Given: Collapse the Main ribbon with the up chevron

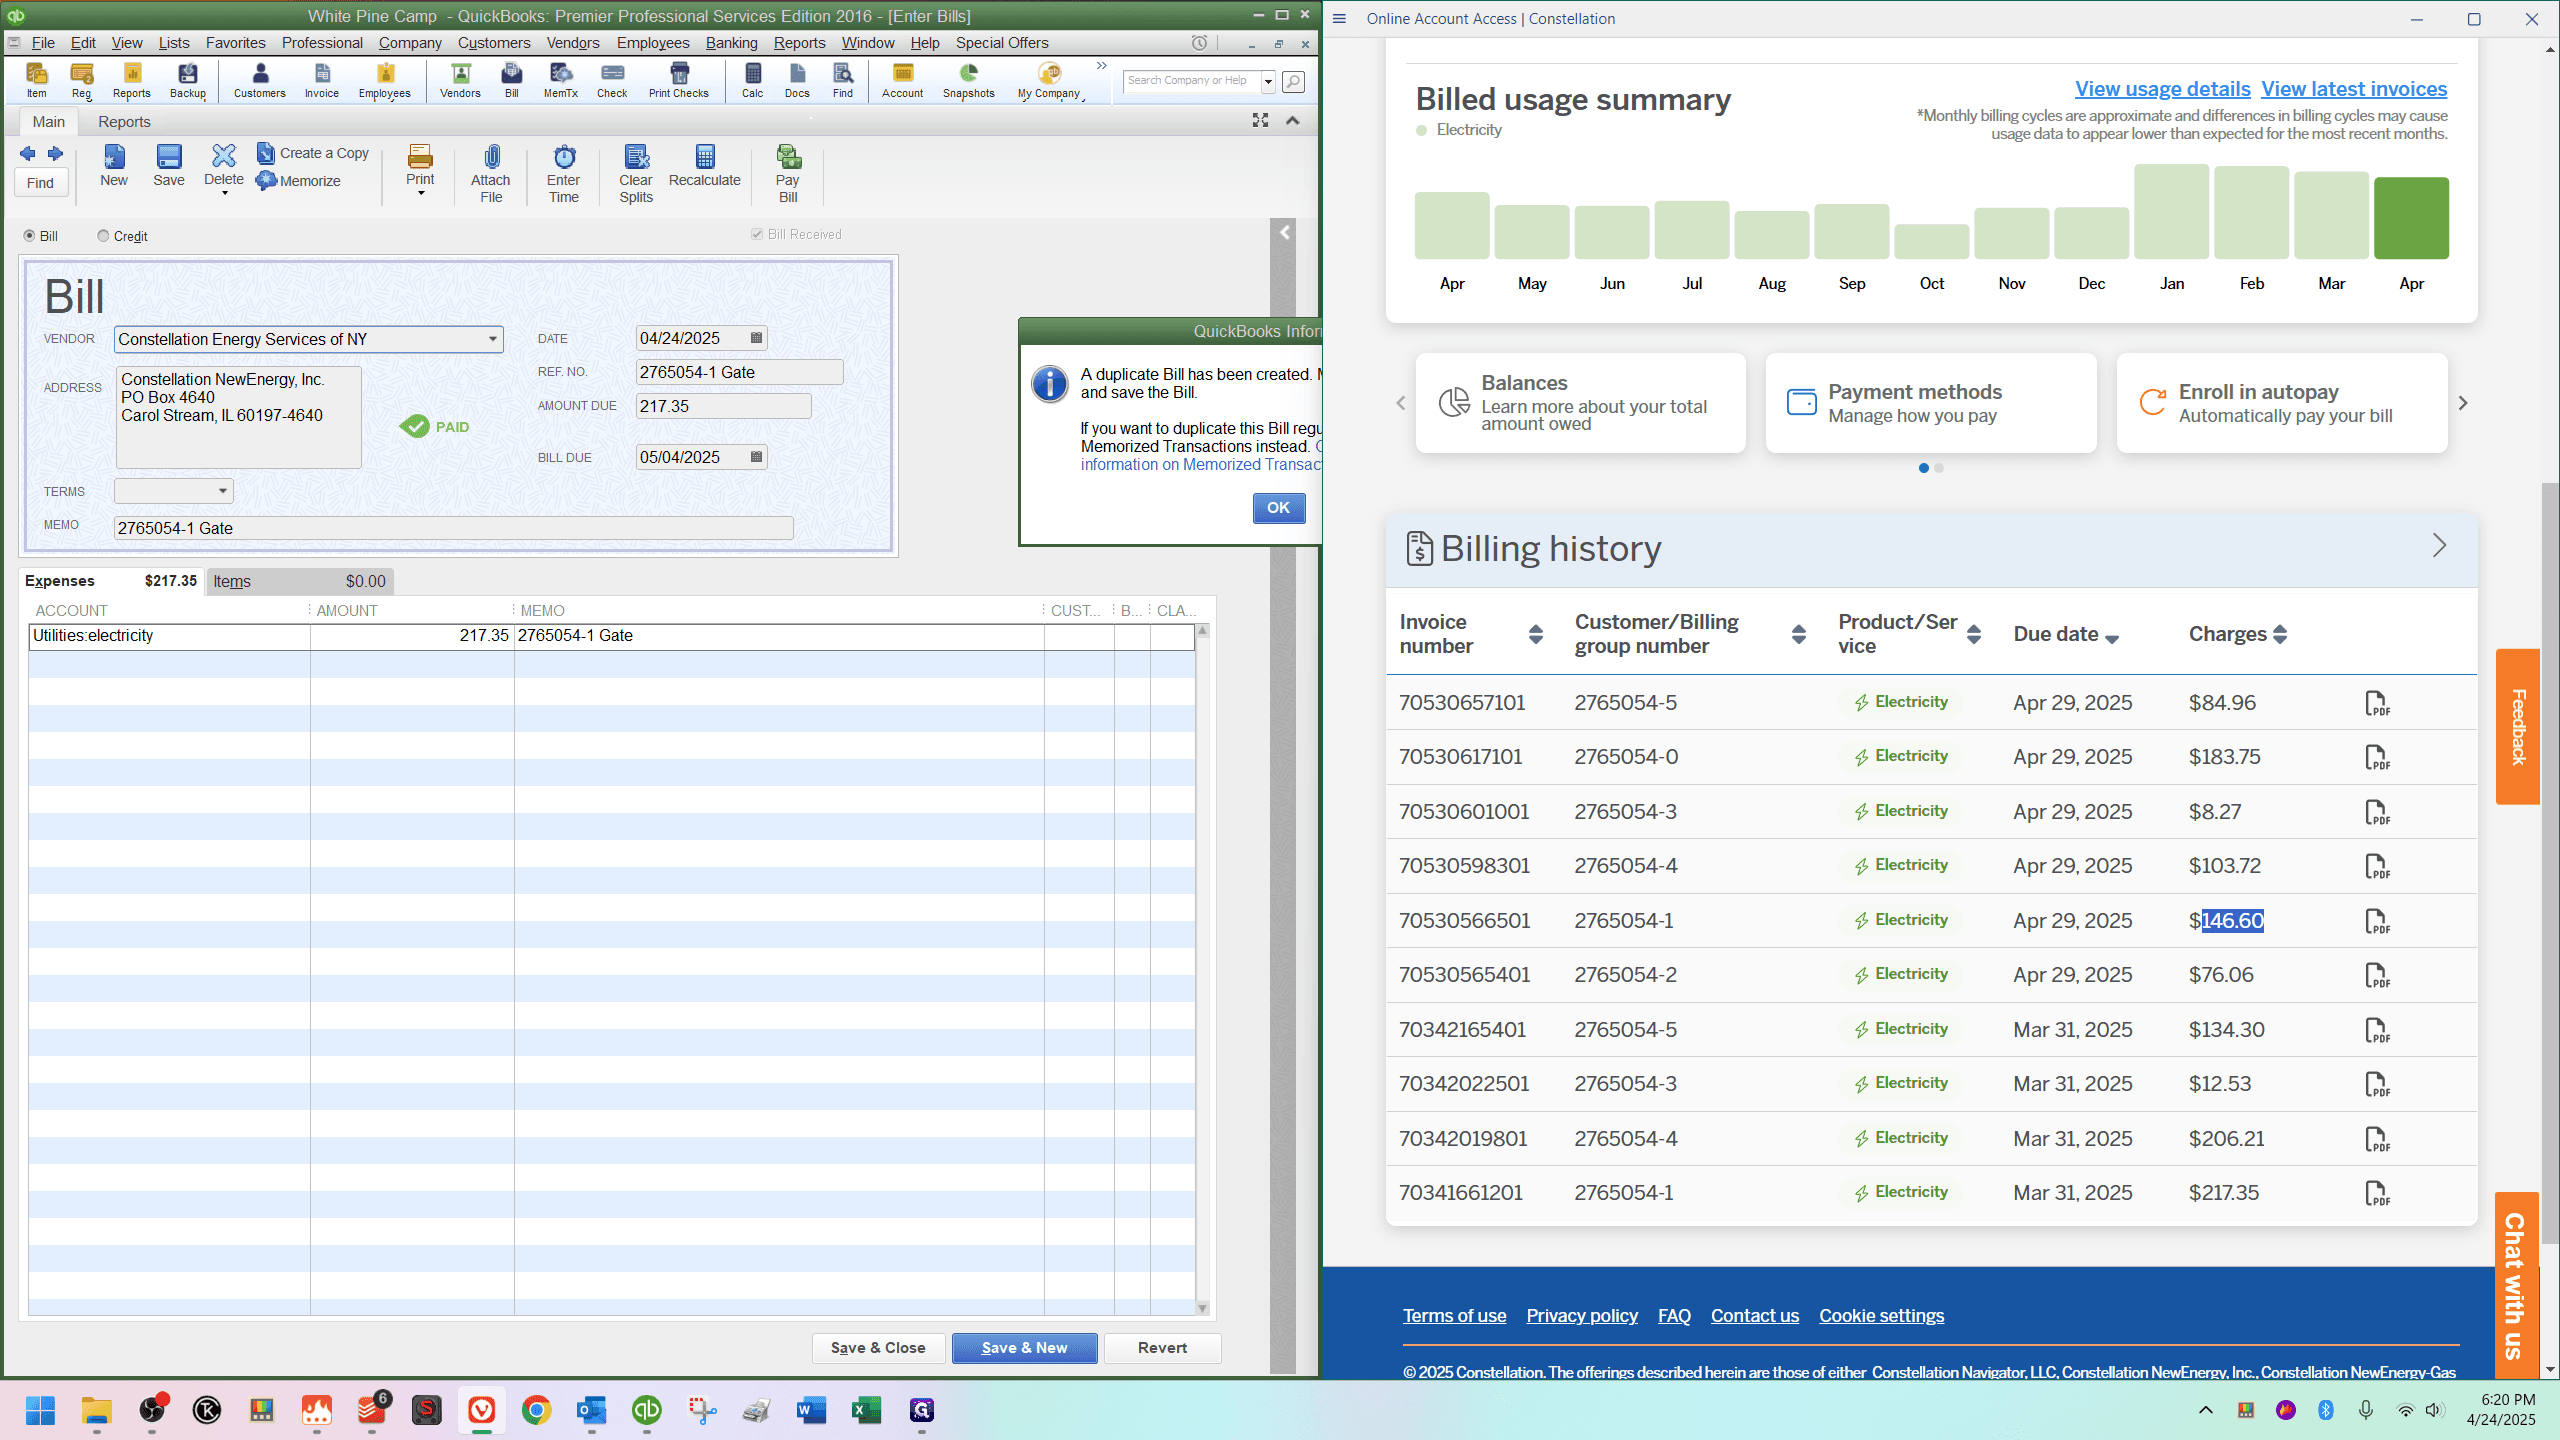Looking at the screenshot, I should pos(1292,121).
